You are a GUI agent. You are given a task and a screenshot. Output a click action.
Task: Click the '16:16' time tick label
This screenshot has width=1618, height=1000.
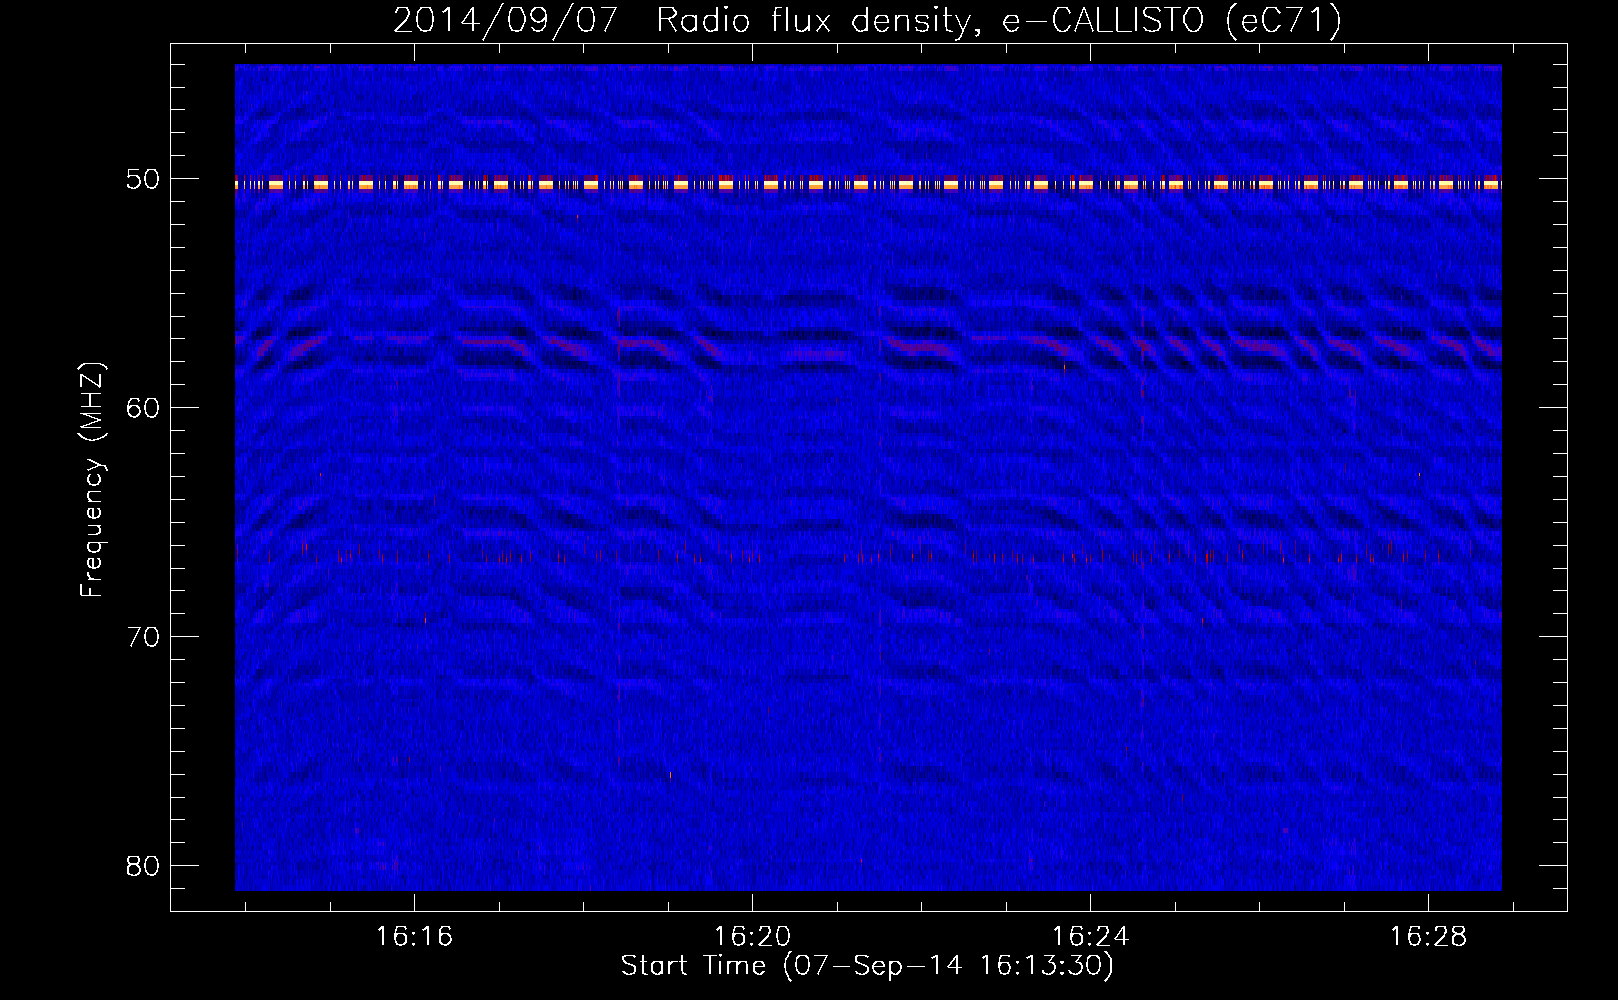point(414,936)
